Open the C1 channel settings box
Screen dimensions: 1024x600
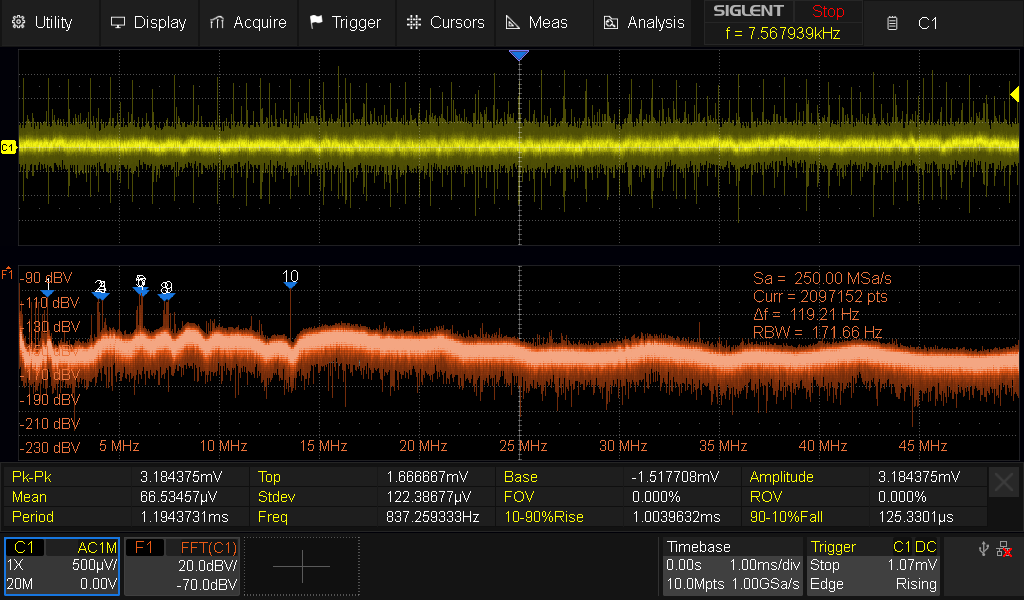click(x=62, y=566)
